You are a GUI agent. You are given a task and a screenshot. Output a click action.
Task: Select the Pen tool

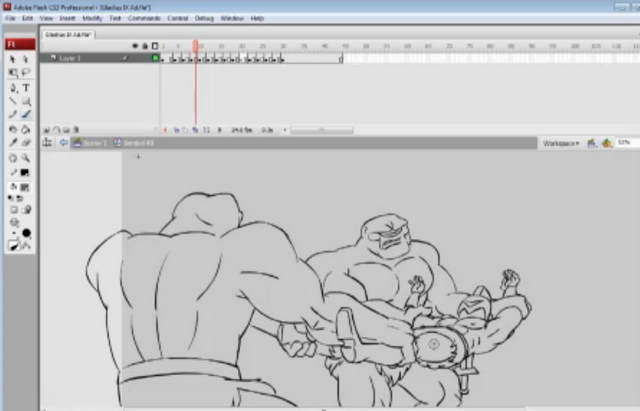13,87
